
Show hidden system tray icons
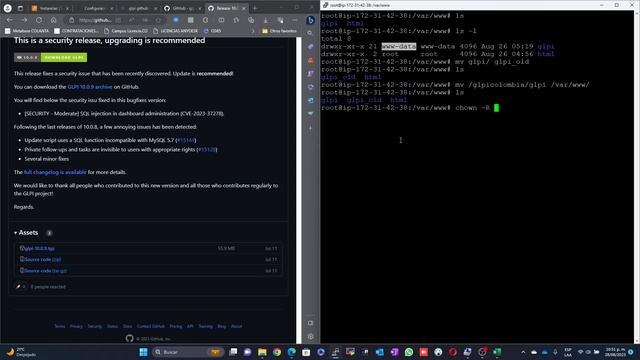pyautogui.click(x=523, y=352)
